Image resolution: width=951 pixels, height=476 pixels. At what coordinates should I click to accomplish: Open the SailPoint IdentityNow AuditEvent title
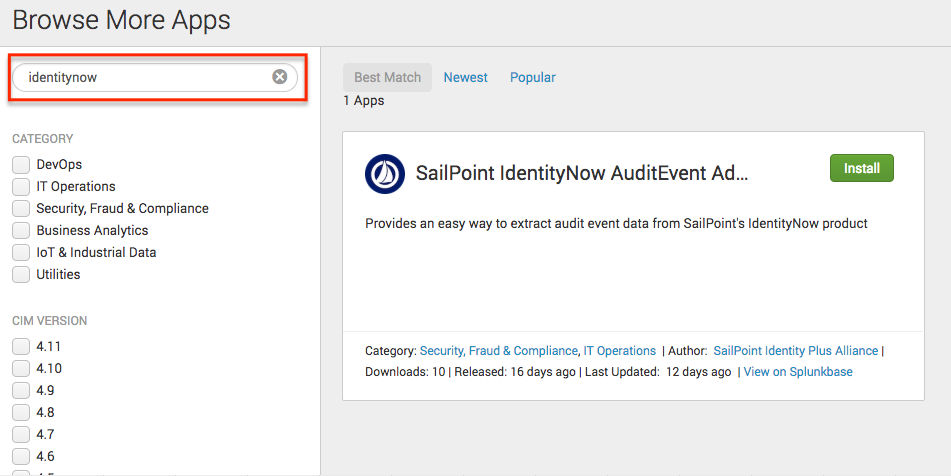pos(582,174)
